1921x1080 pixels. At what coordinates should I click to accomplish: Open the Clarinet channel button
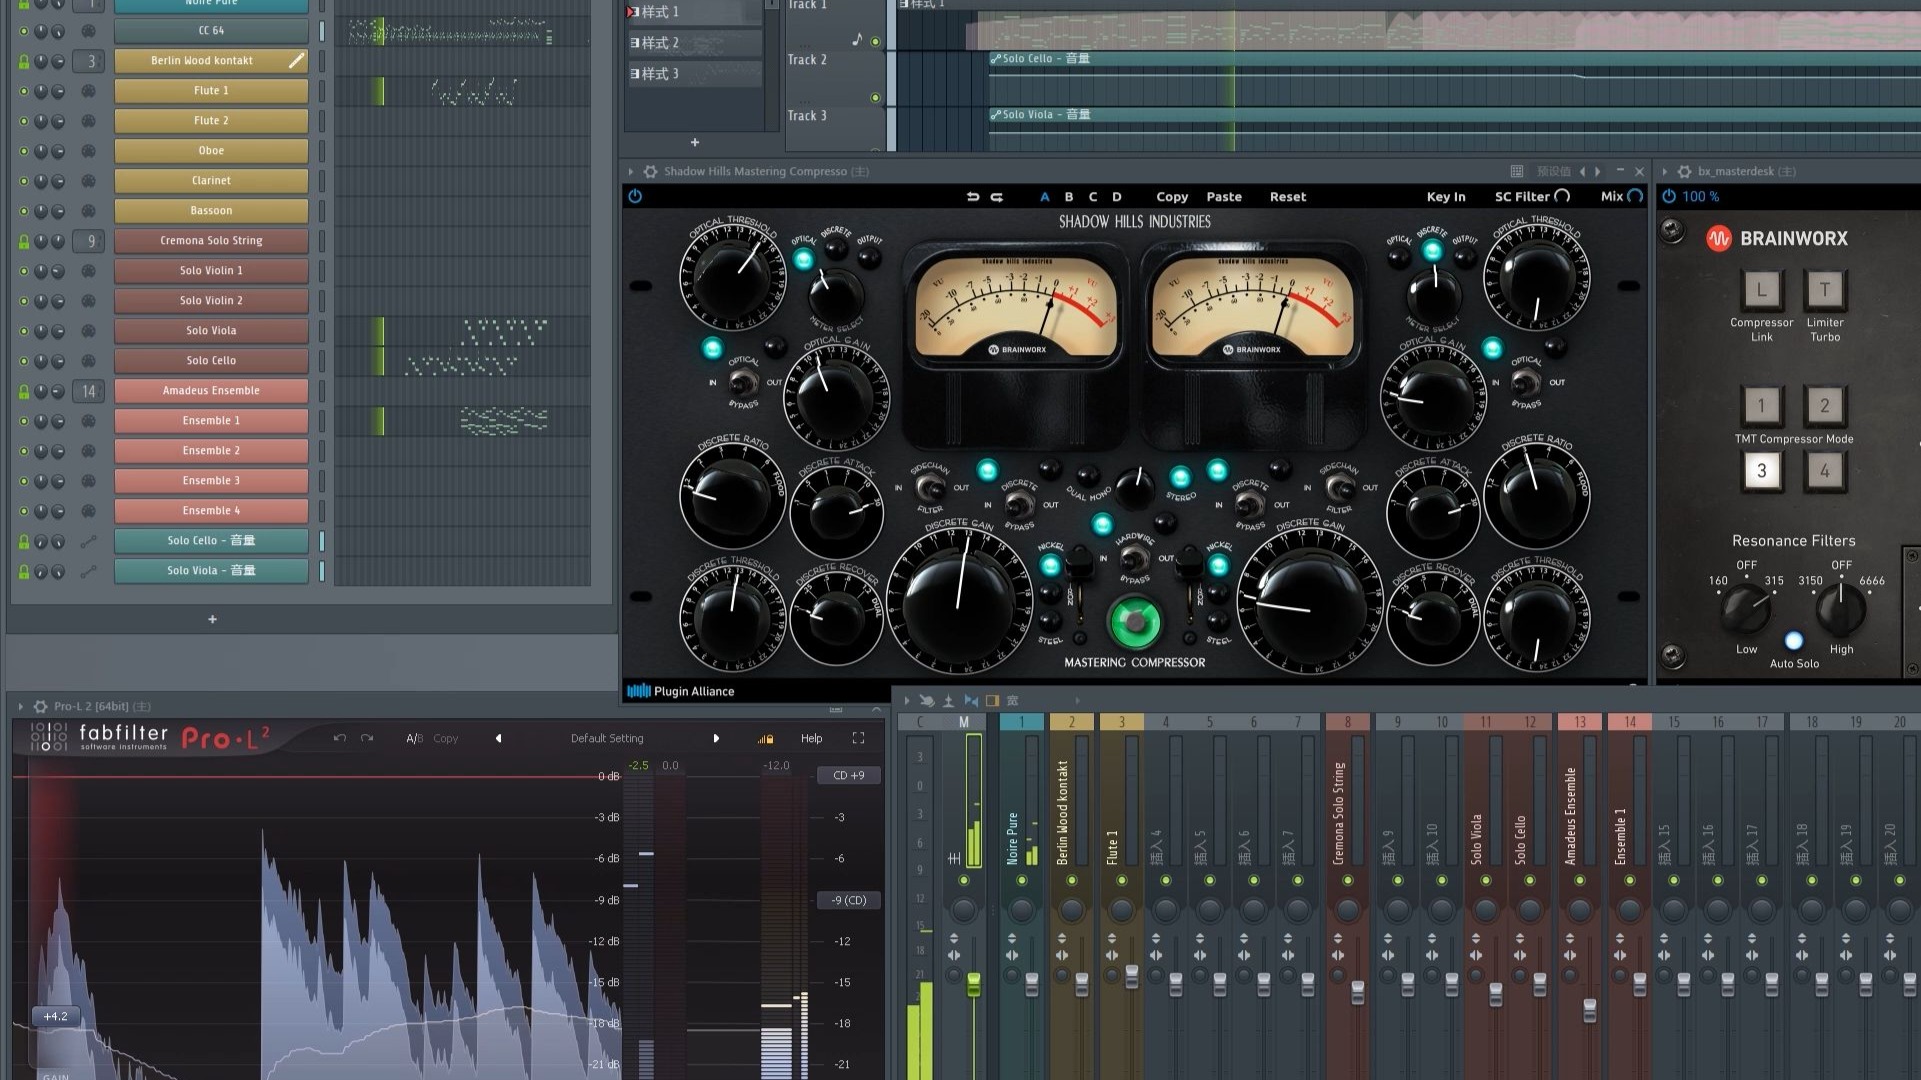tap(211, 181)
